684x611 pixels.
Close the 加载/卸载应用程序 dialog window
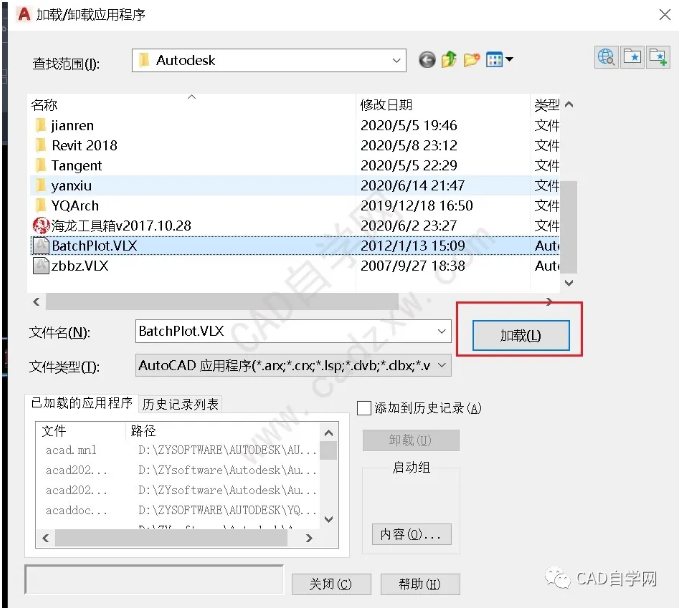coord(665,14)
